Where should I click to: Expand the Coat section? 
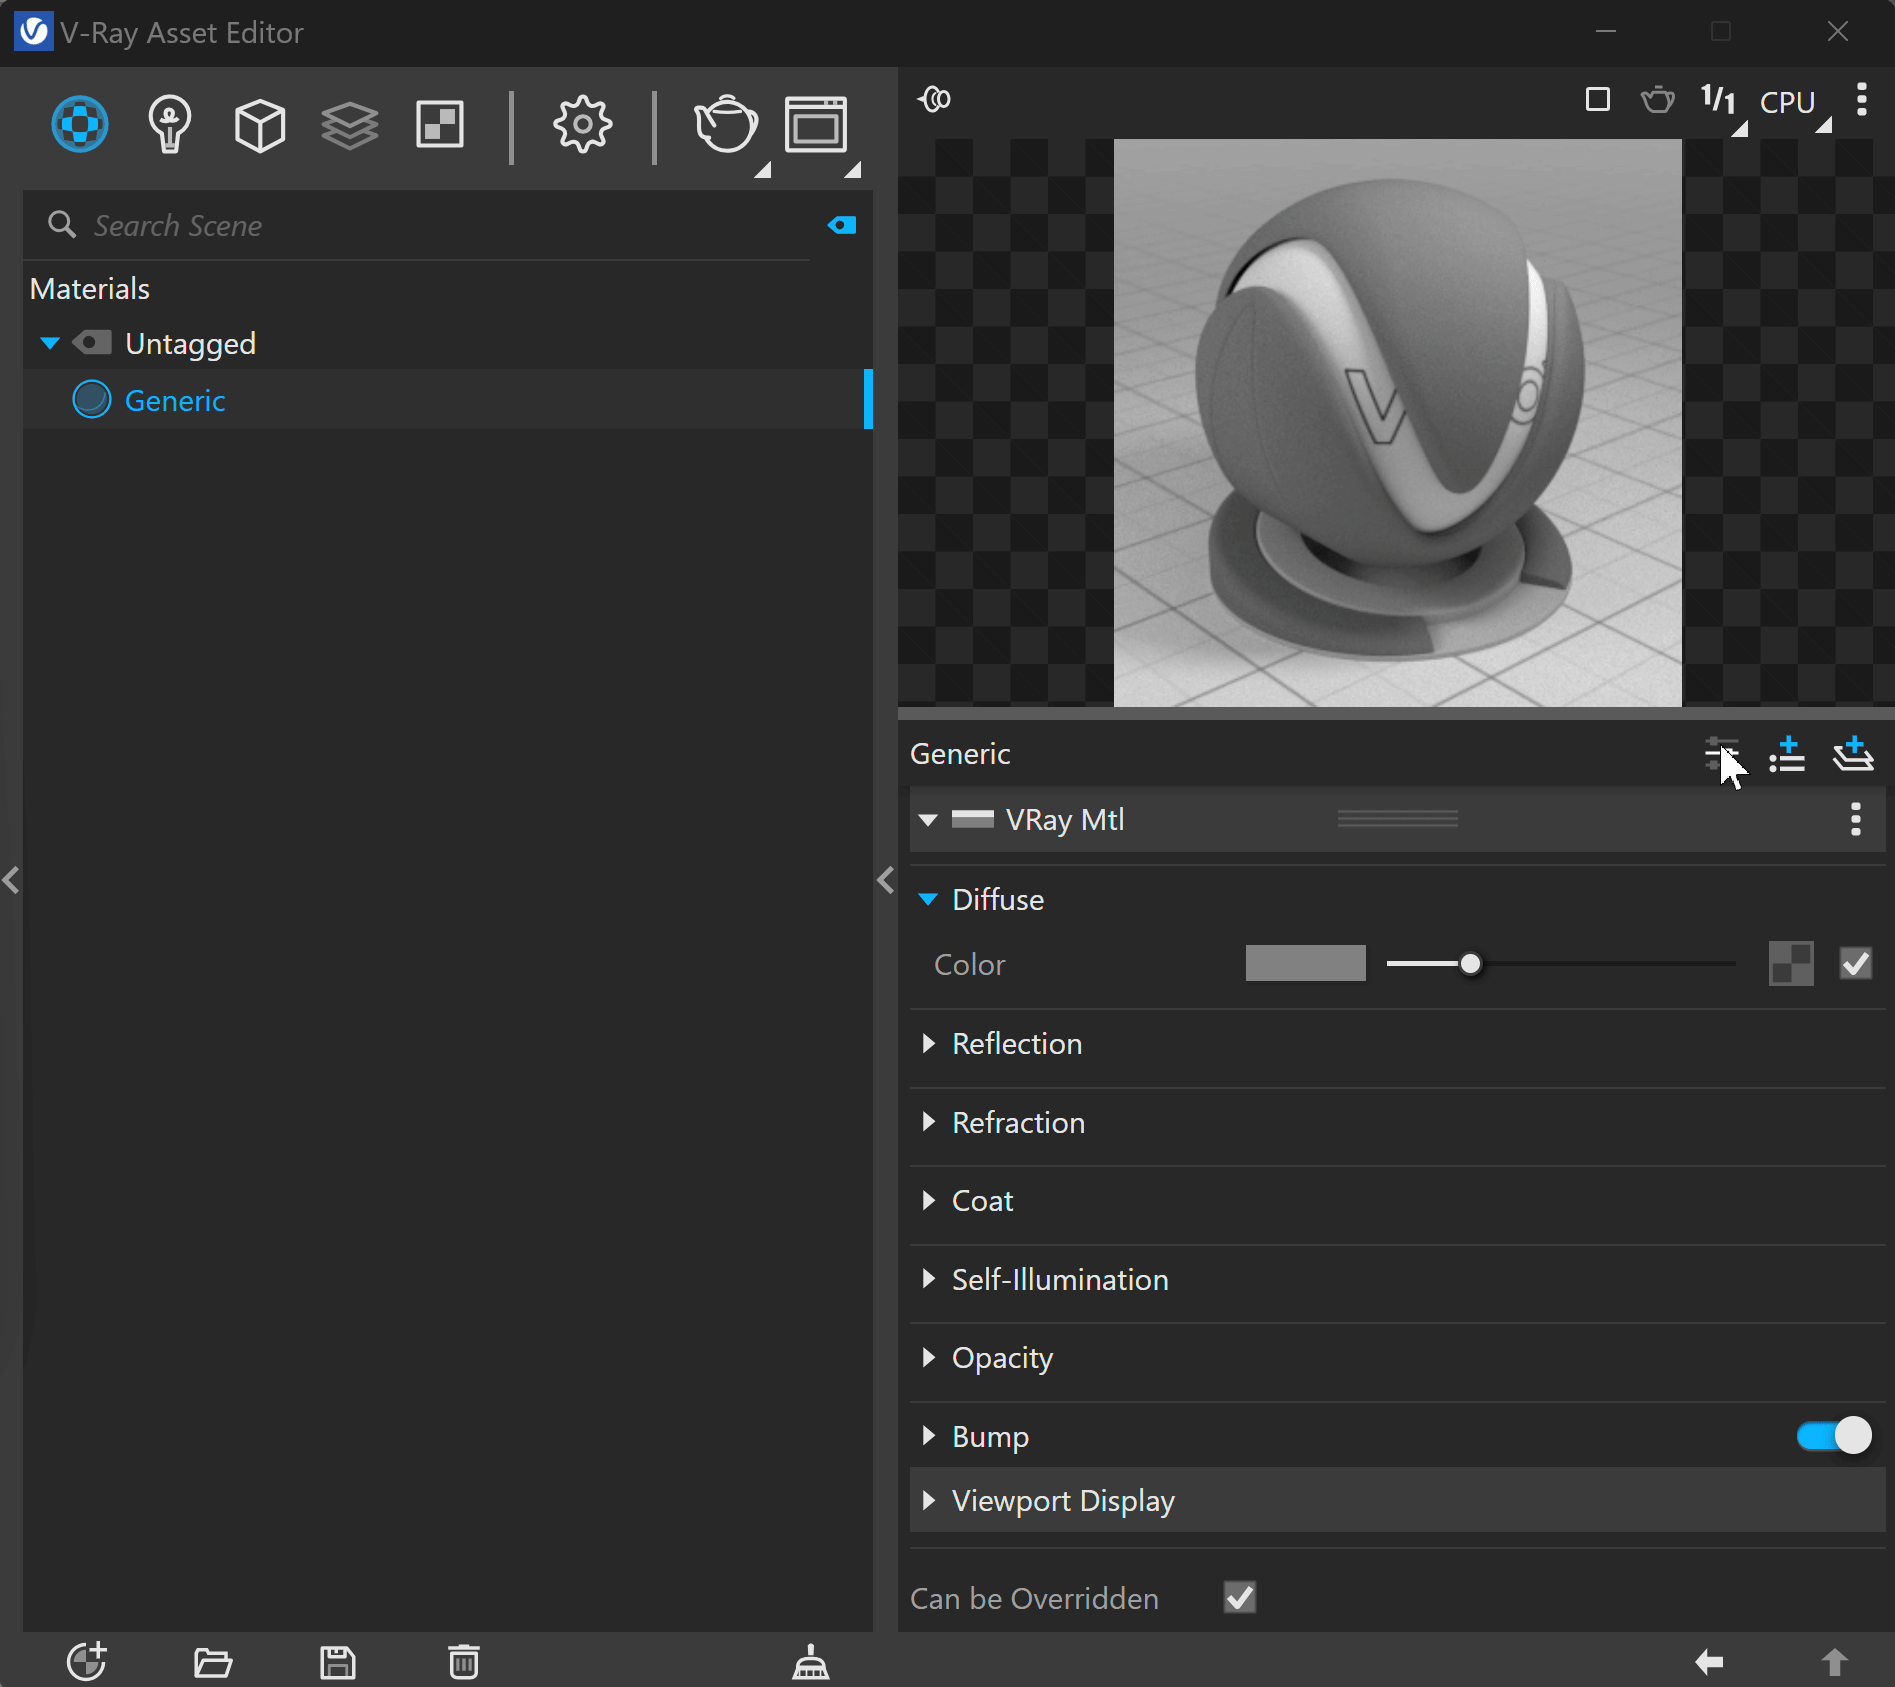[x=928, y=1200]
